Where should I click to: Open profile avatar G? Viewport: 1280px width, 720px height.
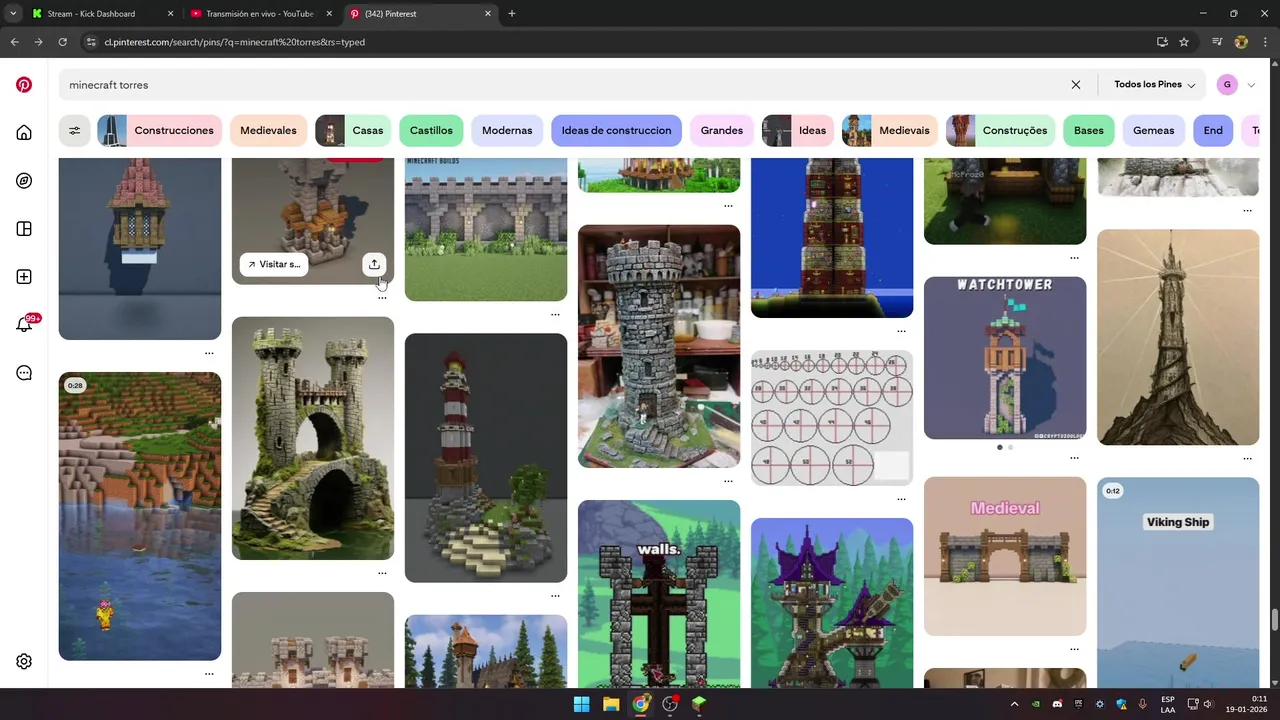pos(1227,85)
